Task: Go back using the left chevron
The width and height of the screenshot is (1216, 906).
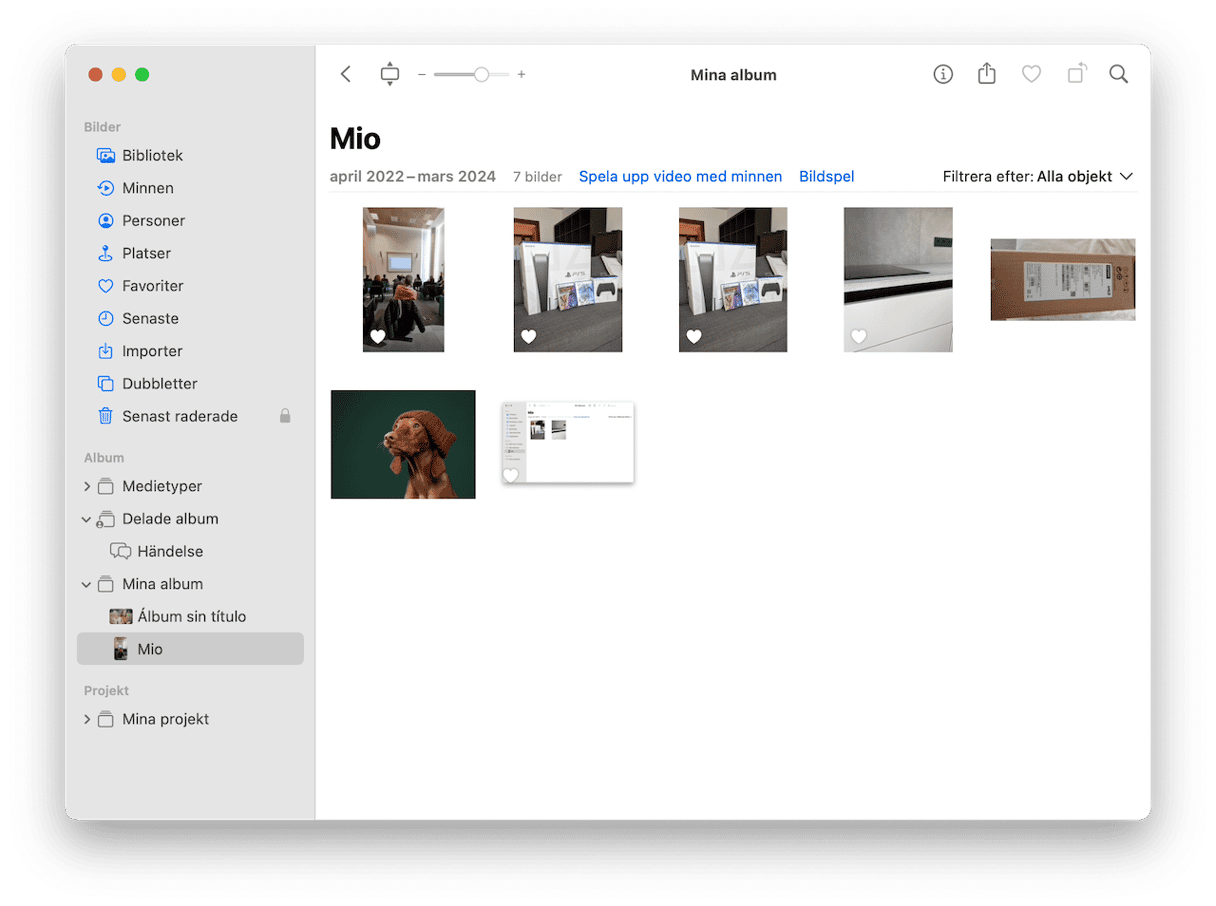Action: (x=346, y=74)
